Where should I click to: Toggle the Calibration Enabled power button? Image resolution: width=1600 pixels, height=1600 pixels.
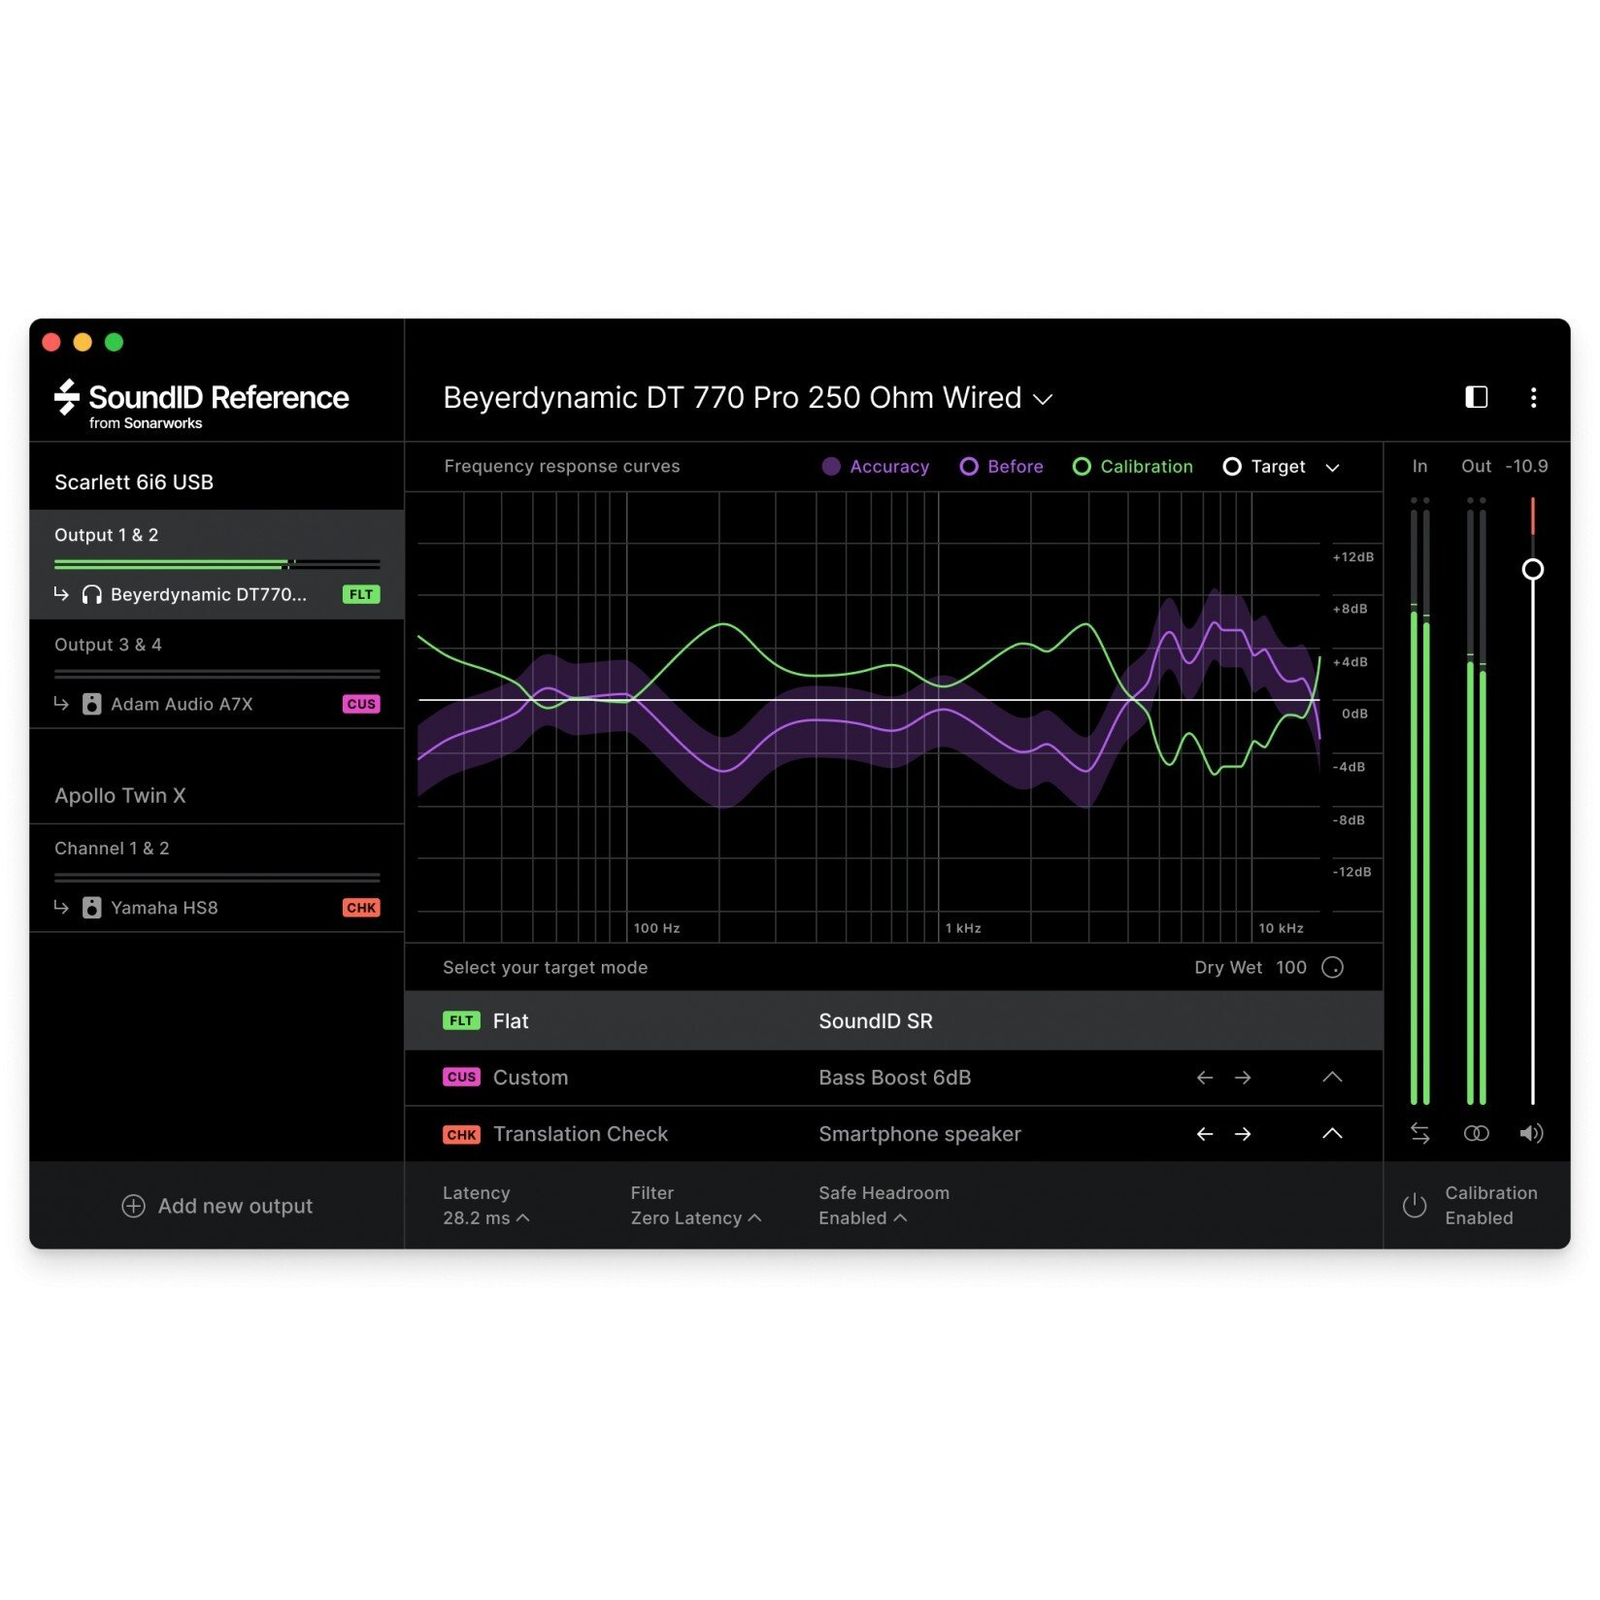[1414, 1205]
